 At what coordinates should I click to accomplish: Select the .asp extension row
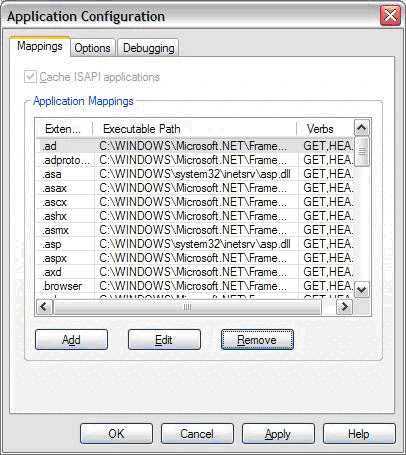195,244
